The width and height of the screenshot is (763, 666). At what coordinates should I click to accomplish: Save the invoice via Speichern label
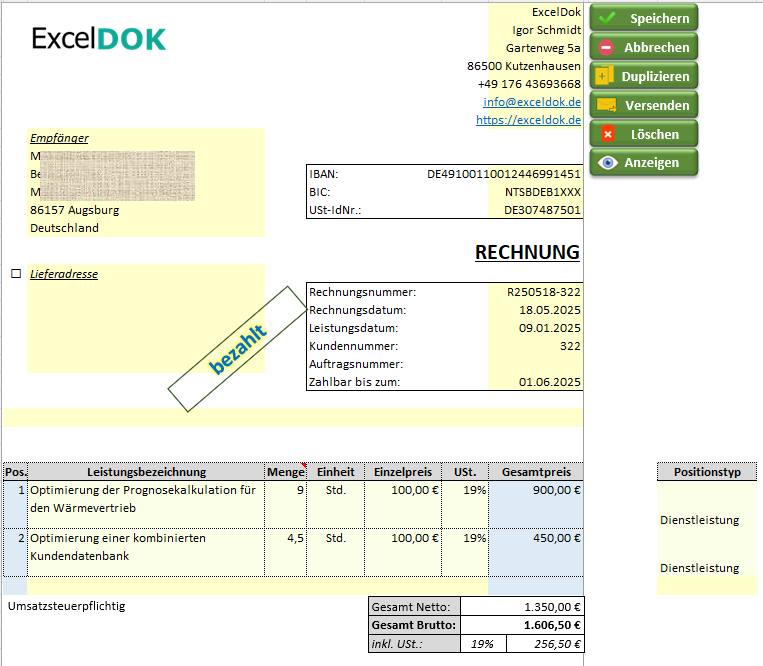click(659, 18)
